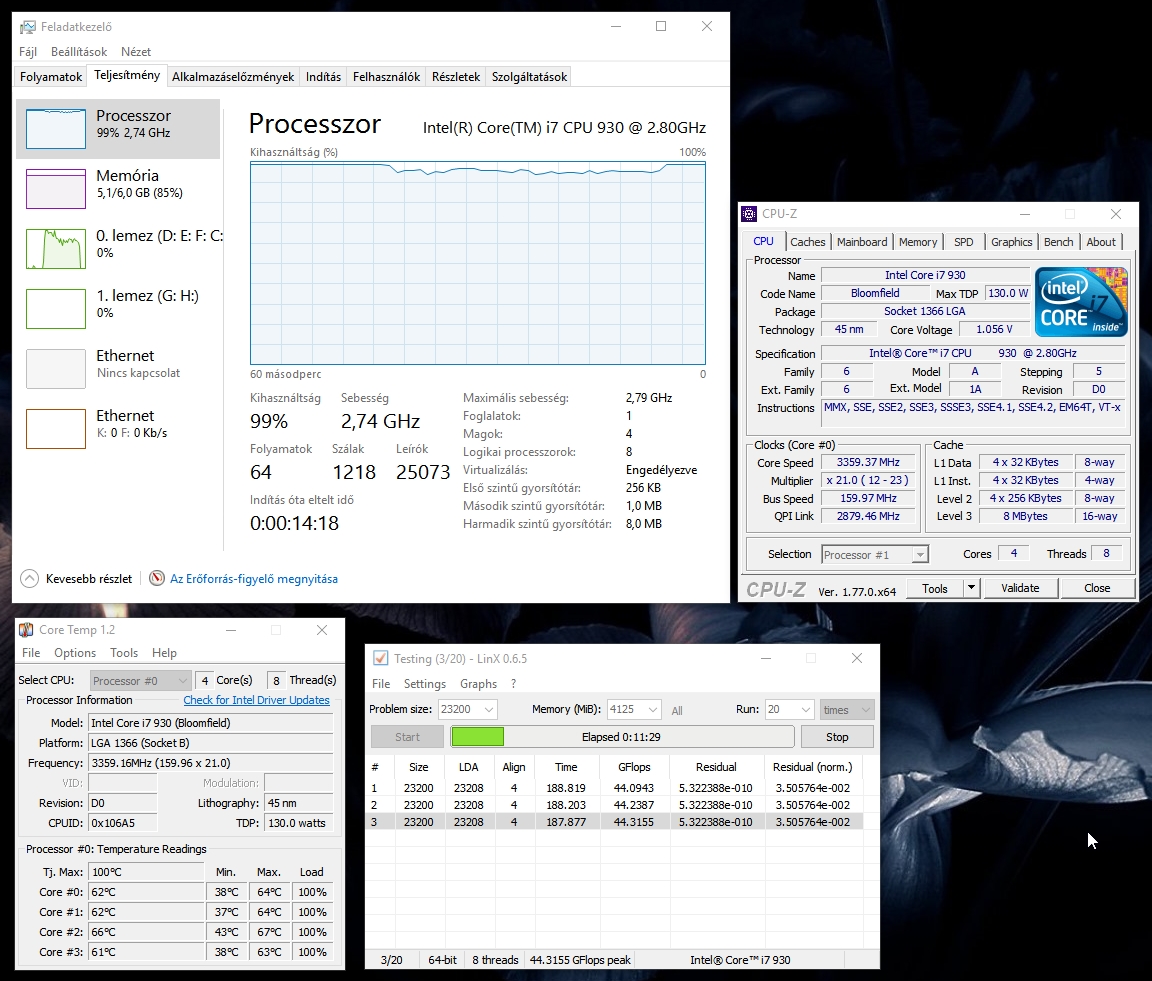Click the GFlops column header in LinX

pyautogui.click(x=634, y=766)
